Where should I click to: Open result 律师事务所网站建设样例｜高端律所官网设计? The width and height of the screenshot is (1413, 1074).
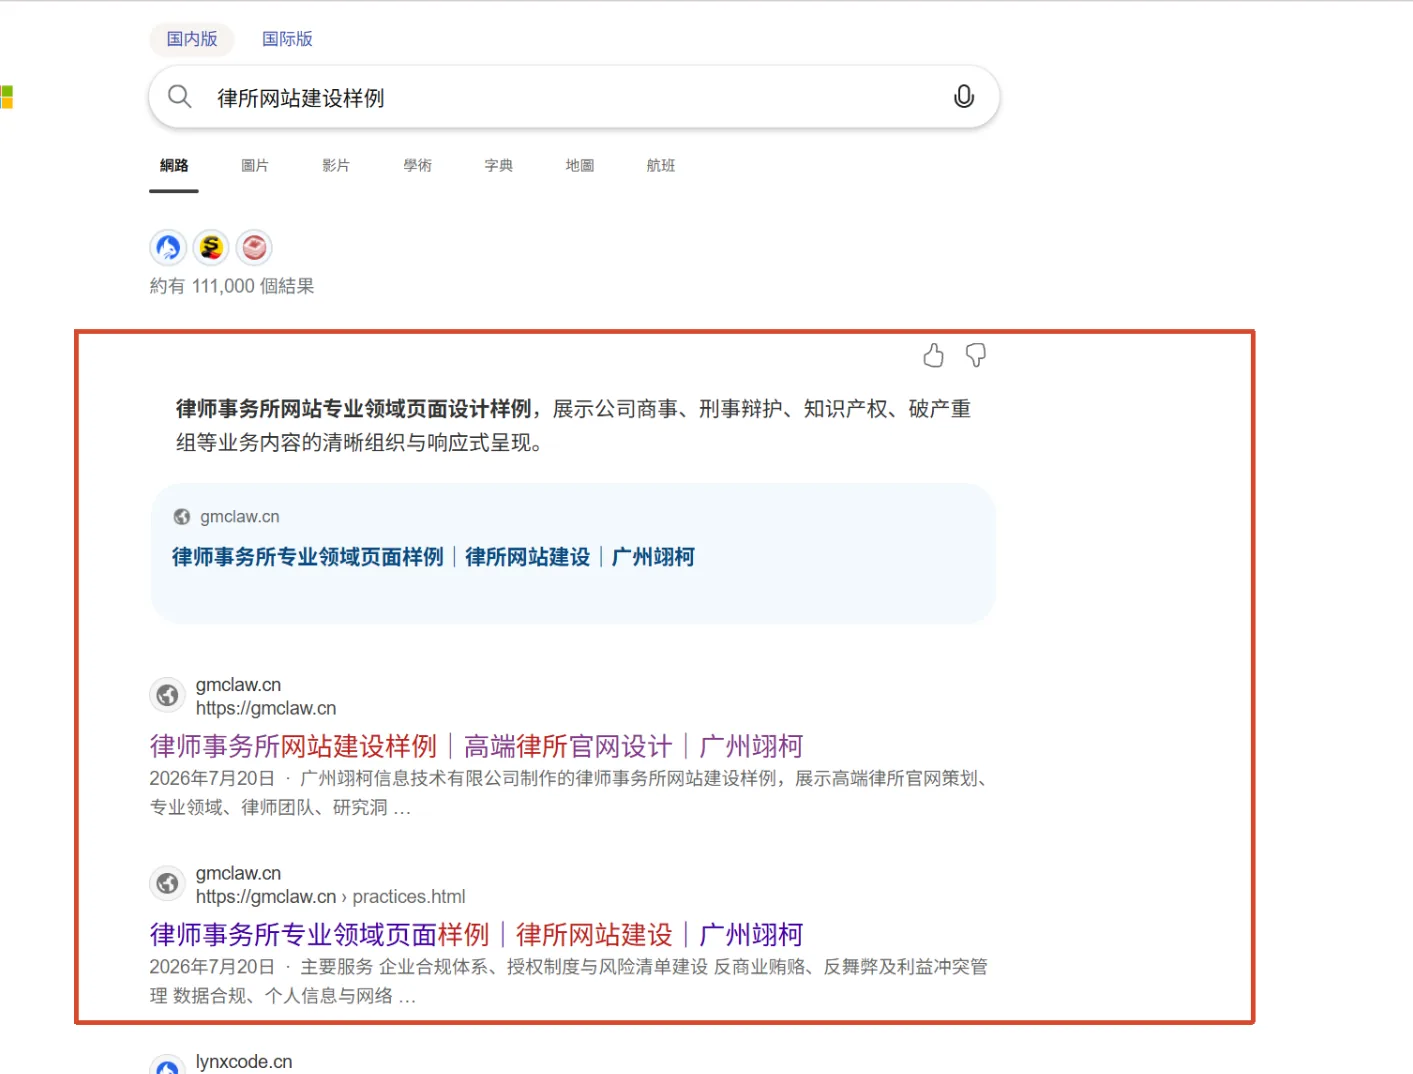click(x=476, y=746)
